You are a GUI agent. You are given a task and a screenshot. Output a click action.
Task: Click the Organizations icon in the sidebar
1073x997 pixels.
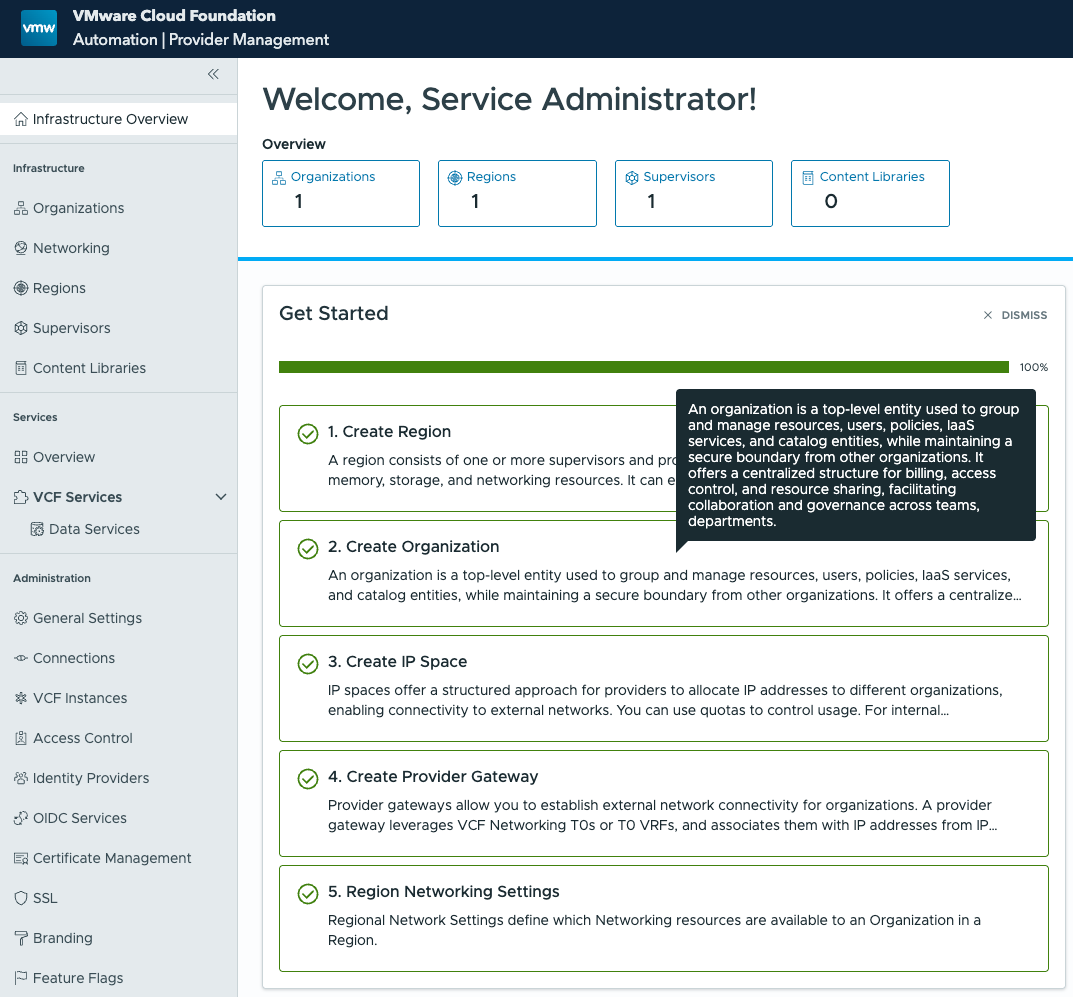click(21, 208)
